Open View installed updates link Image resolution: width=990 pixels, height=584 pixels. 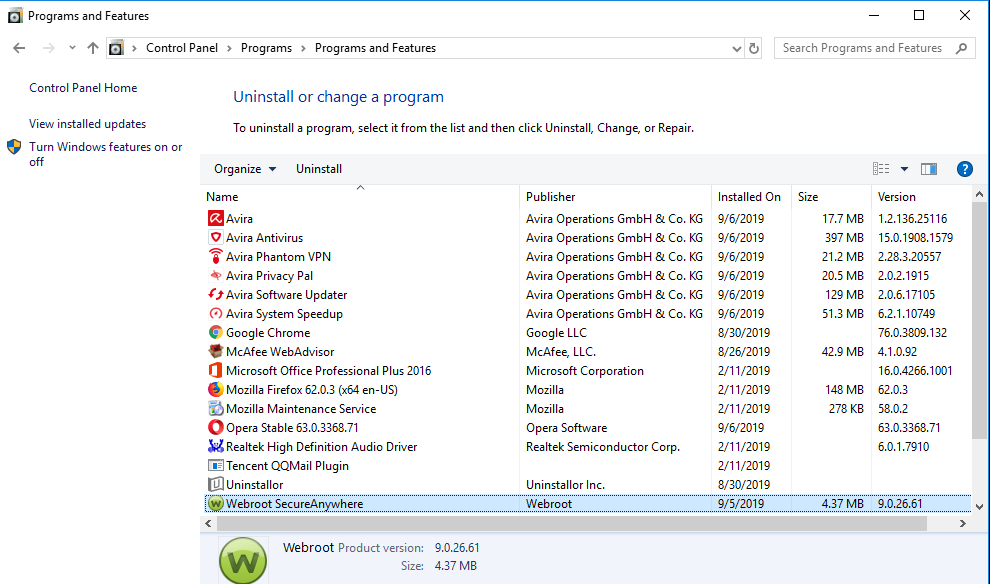point(88,124)
